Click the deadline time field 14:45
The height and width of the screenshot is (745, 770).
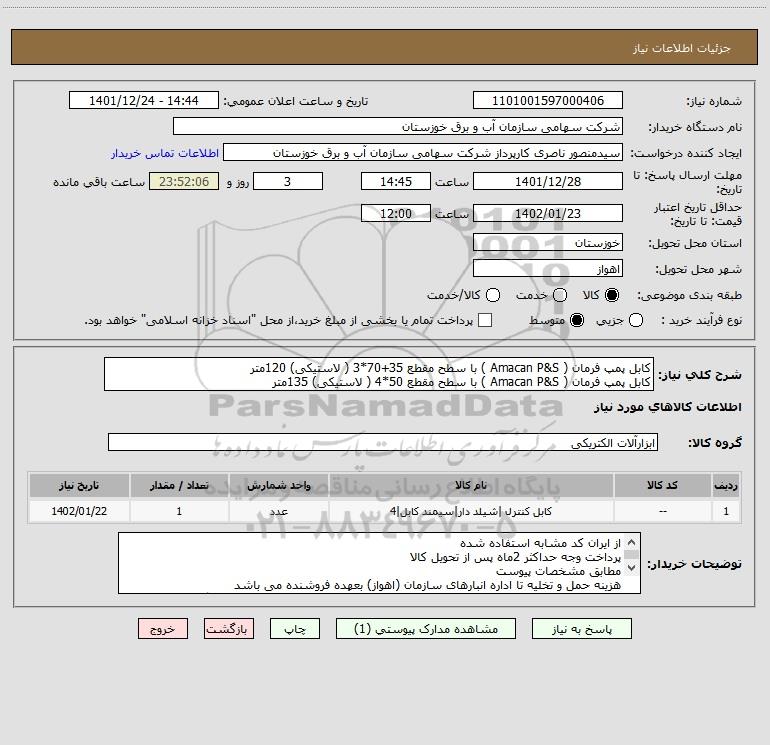[396, 181]
